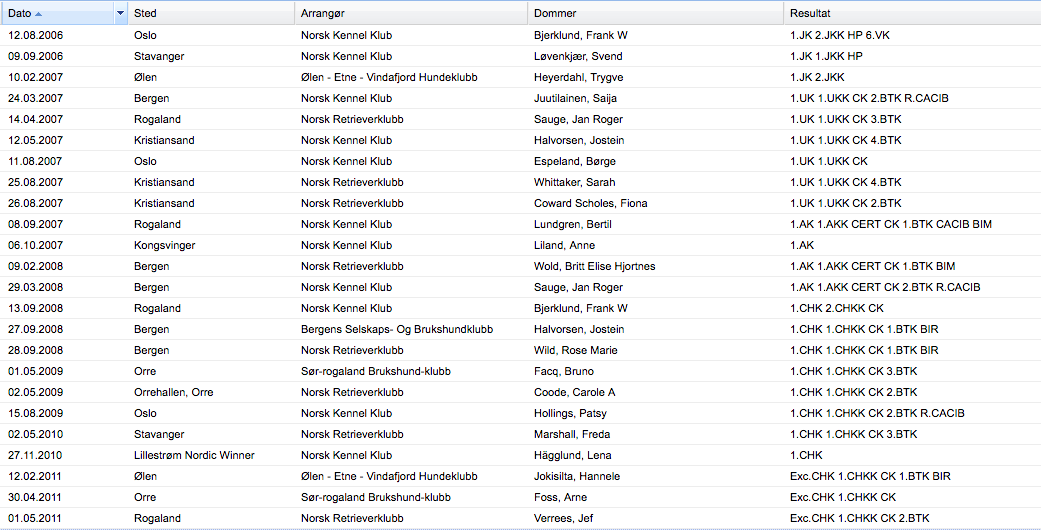Click judge Juutilainen, Saija

pyautogui.click(x=575, y=98)
